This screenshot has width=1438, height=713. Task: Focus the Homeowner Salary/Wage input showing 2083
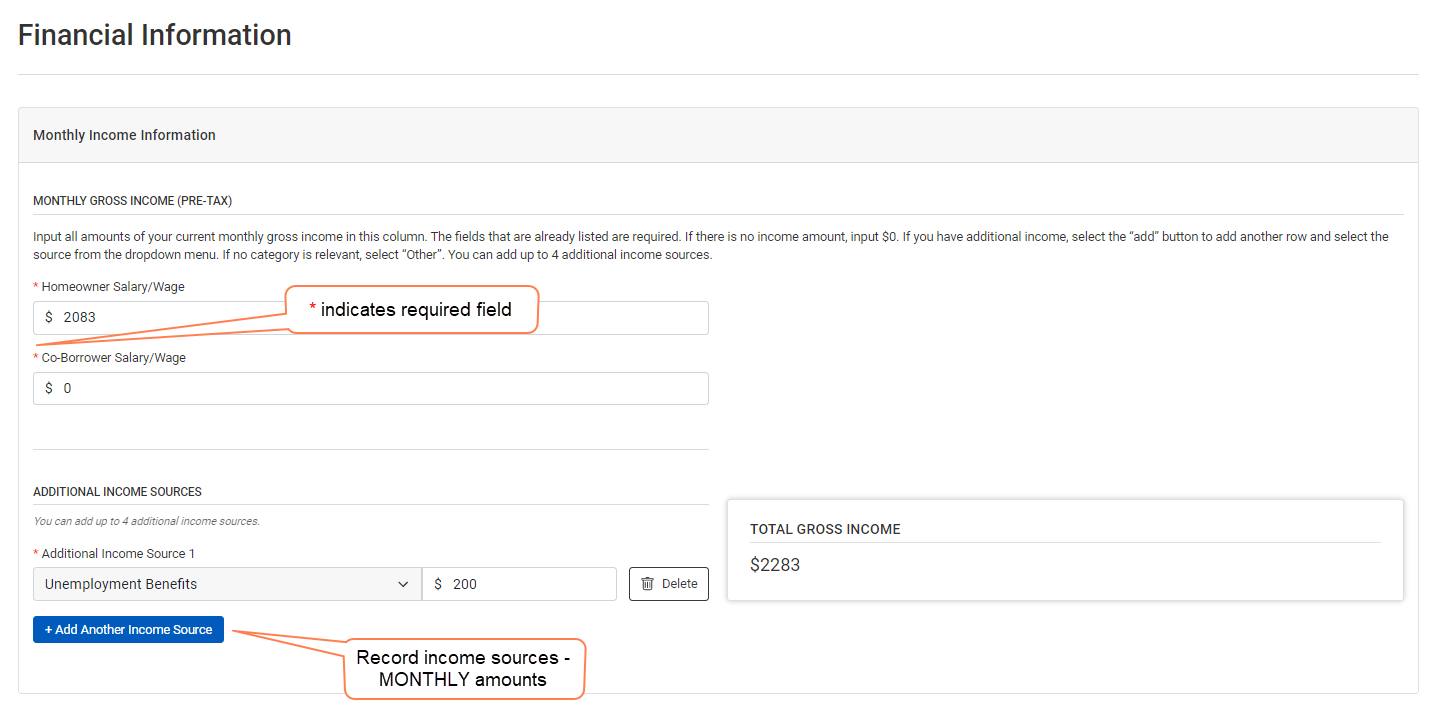tap(380, 318)
